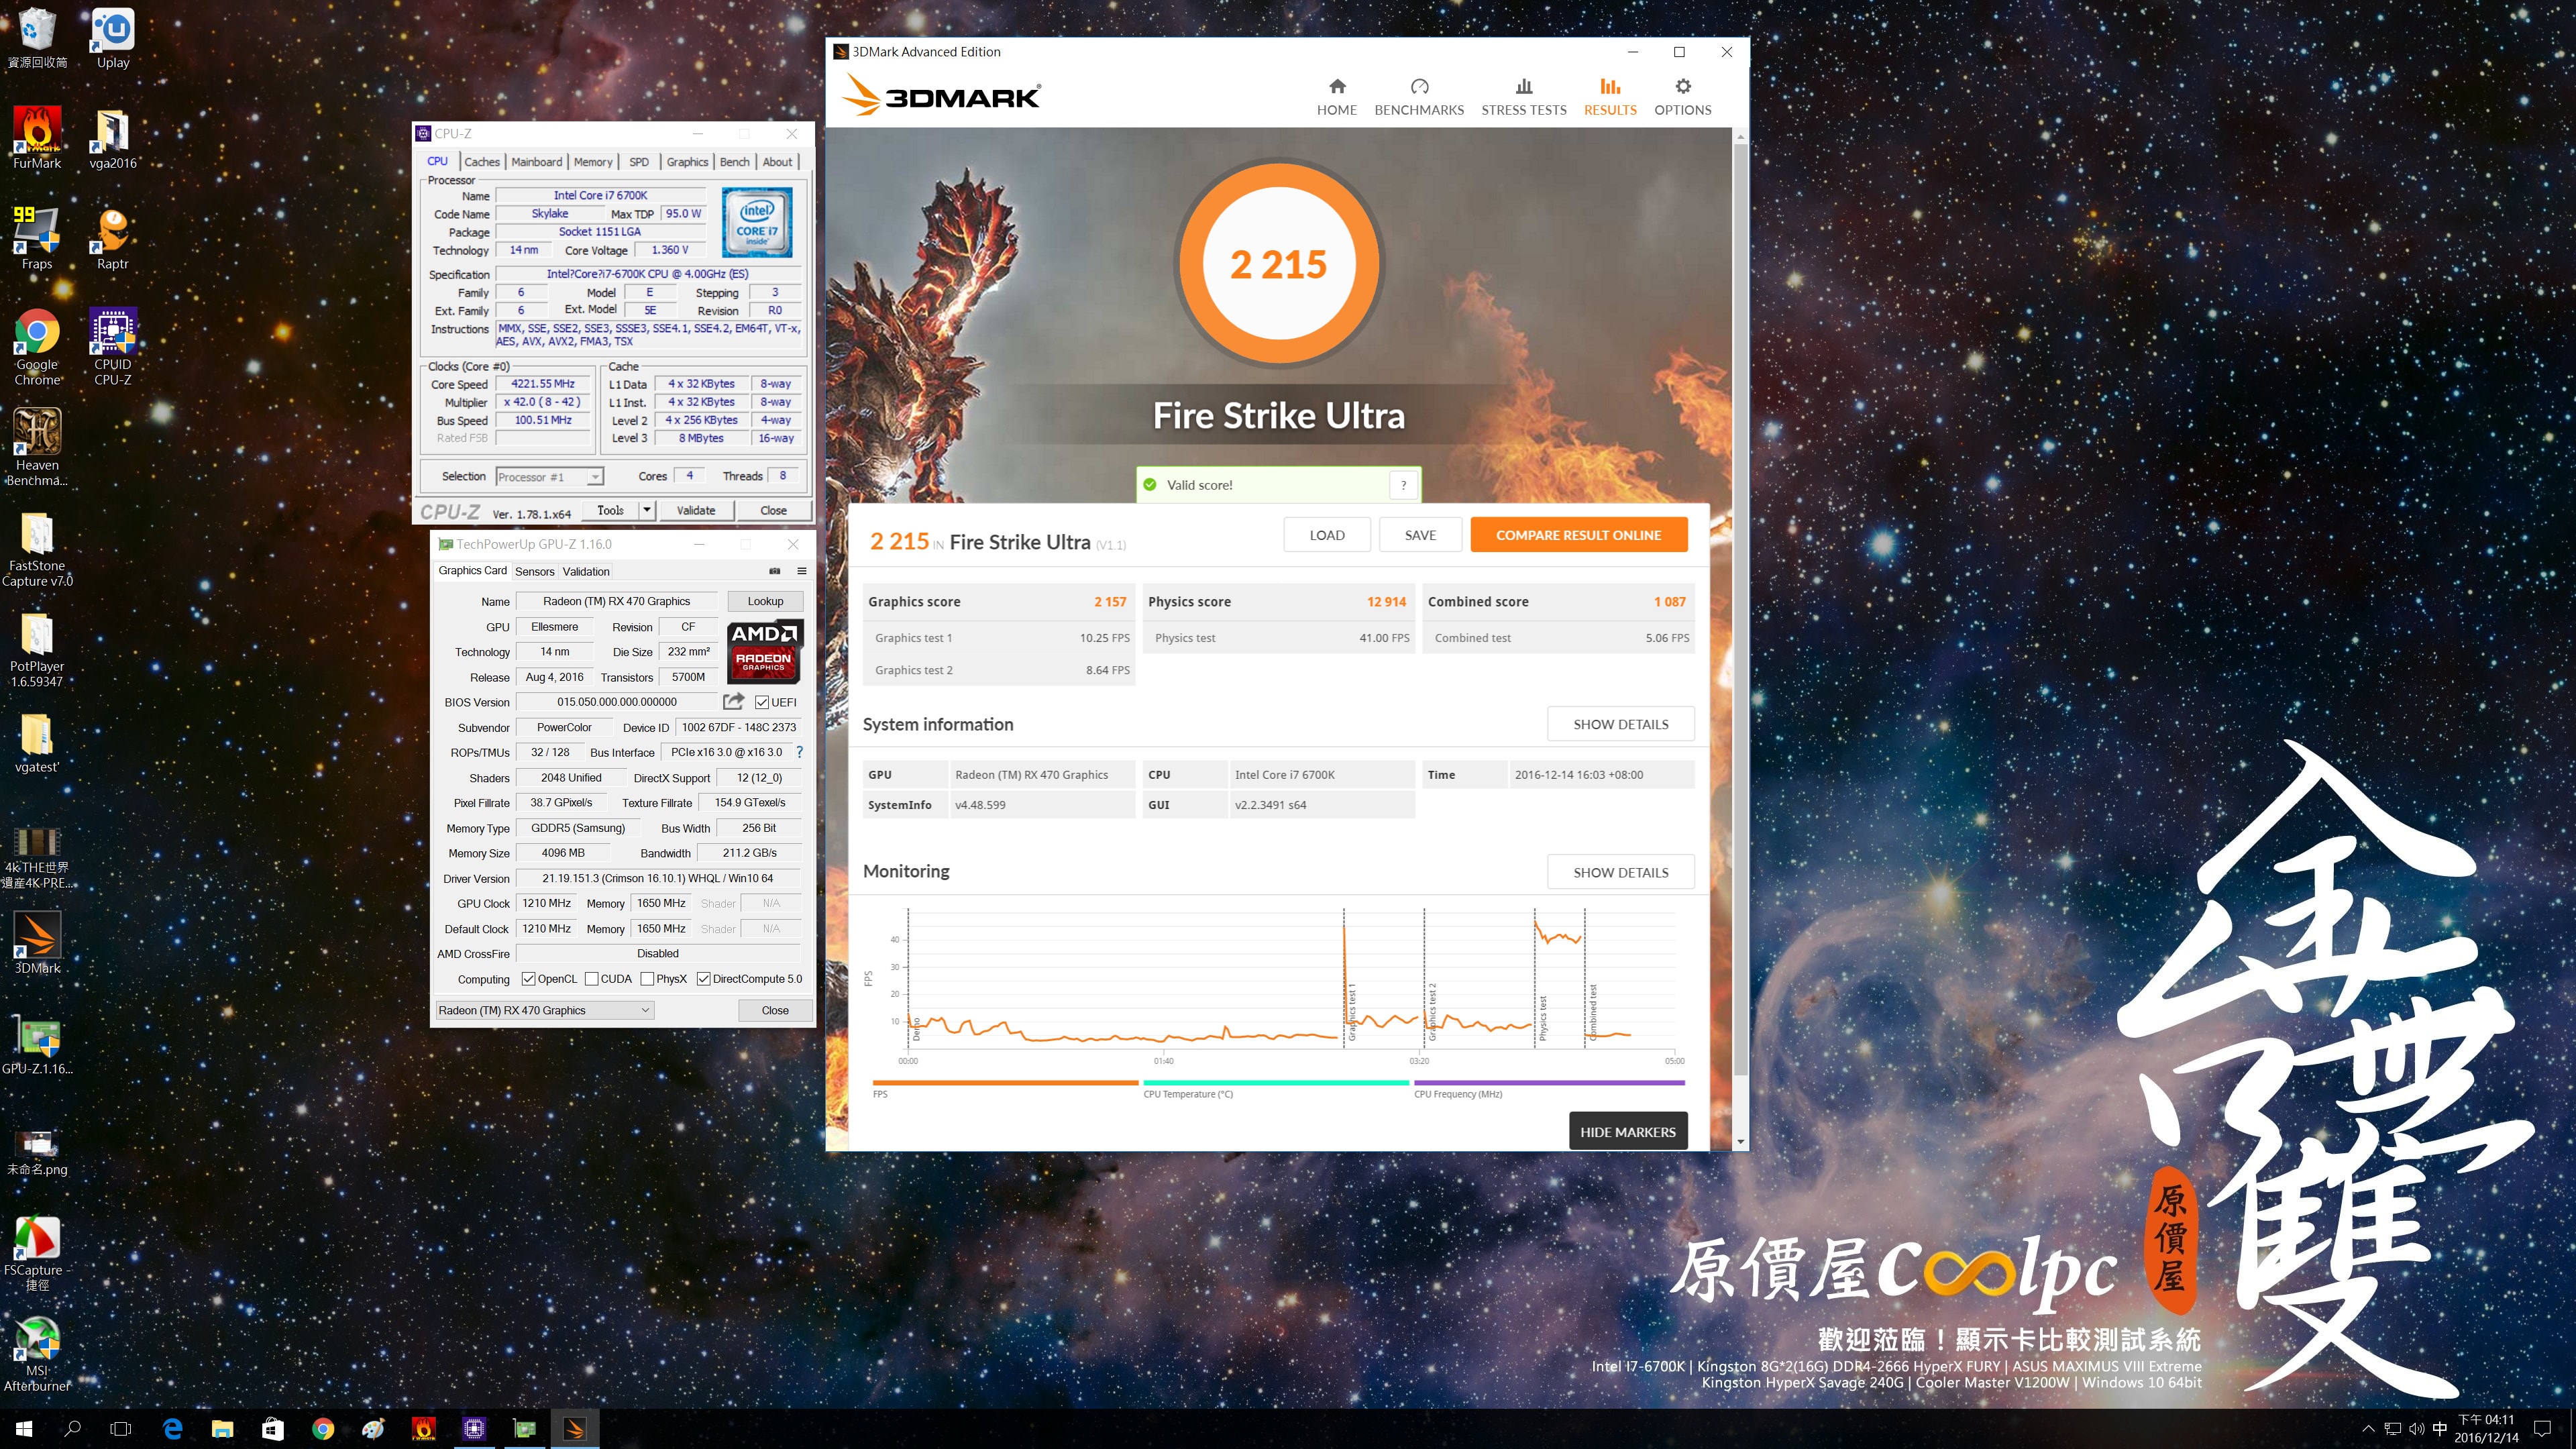Open the vga2016 desktop icon
This screenshot has width=2576, height=1449.
[x=113, y=138]
